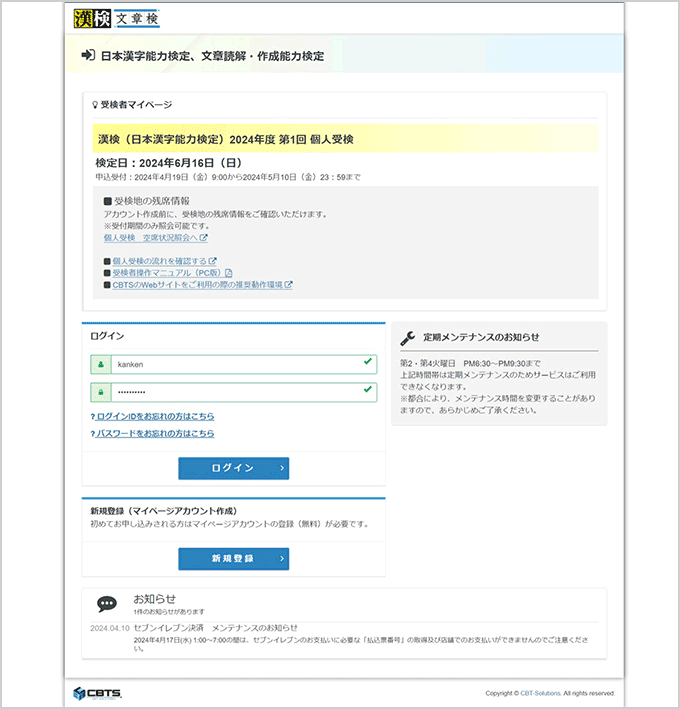
Task: Click the wrench icon in maintenance notice
Action: pyautogui.click(x=408, y=338)
